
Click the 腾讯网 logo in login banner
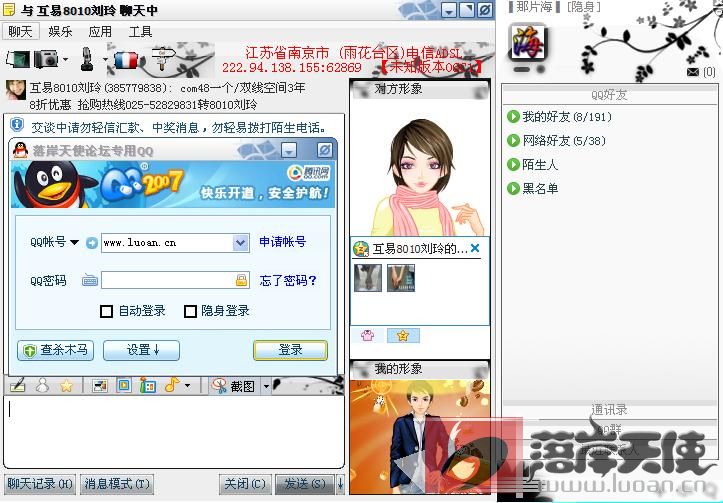[309, 172]
